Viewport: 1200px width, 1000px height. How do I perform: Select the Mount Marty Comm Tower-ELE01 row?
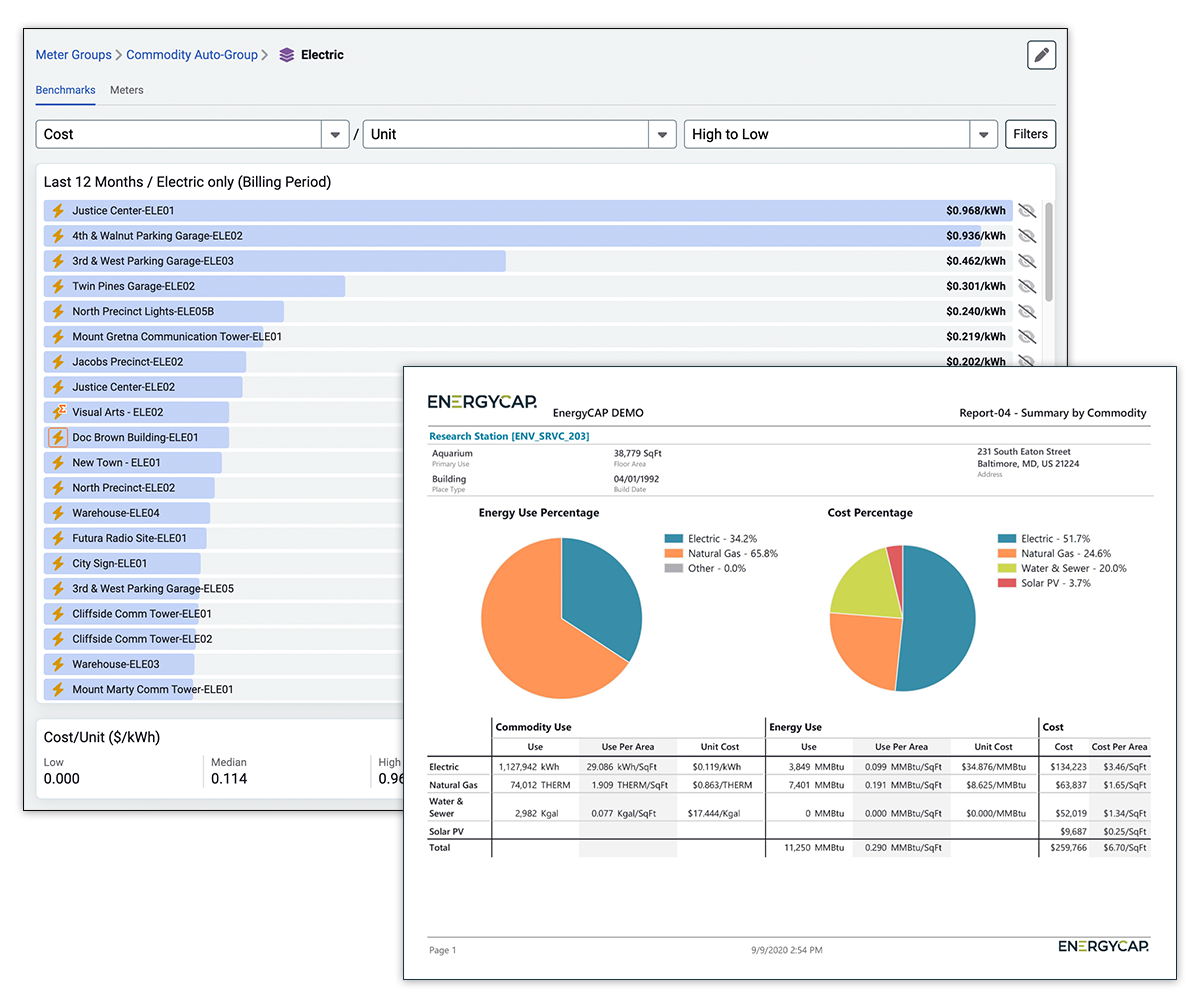coord(222,689)
